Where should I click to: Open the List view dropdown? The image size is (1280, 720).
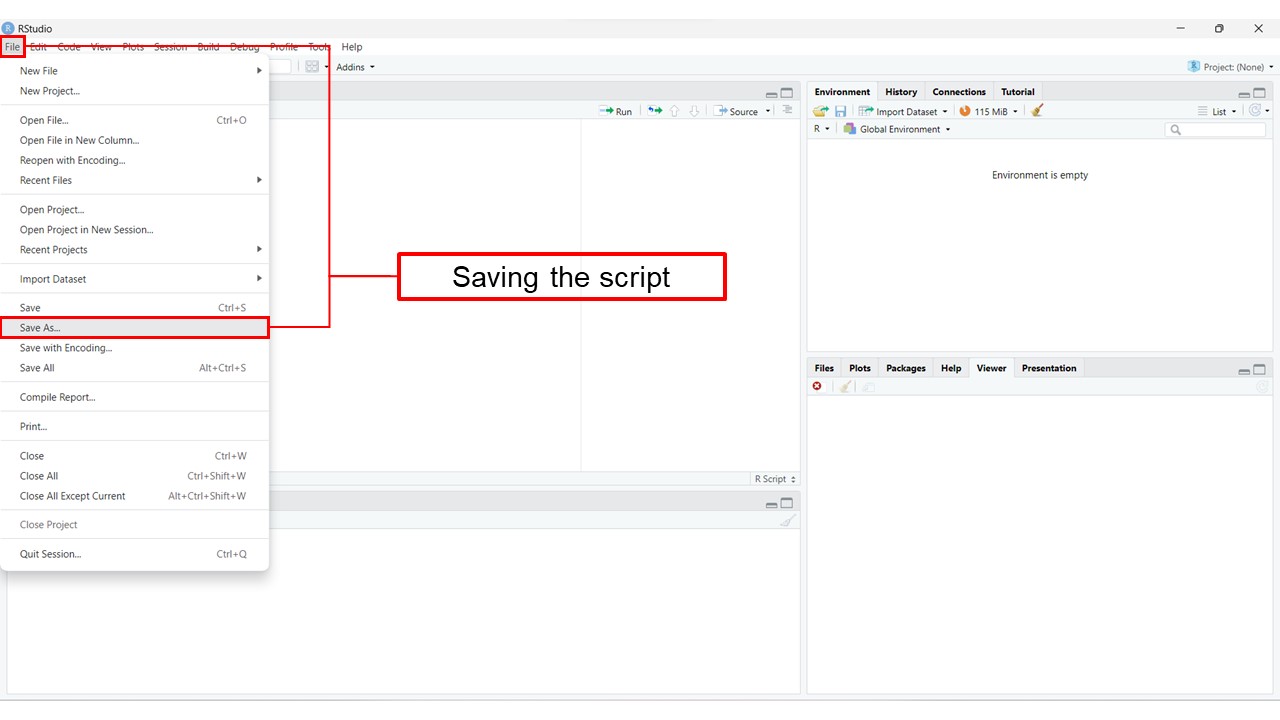point(1218,111)
